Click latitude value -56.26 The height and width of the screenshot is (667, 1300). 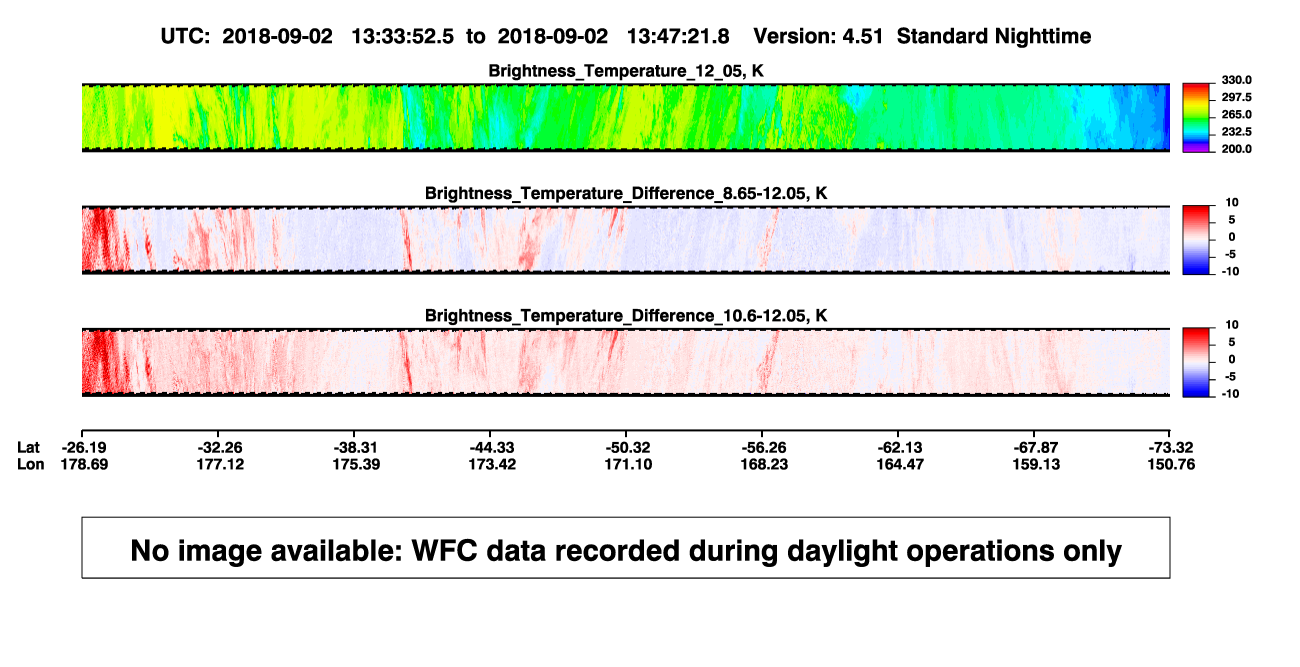(x=764, y=447)
